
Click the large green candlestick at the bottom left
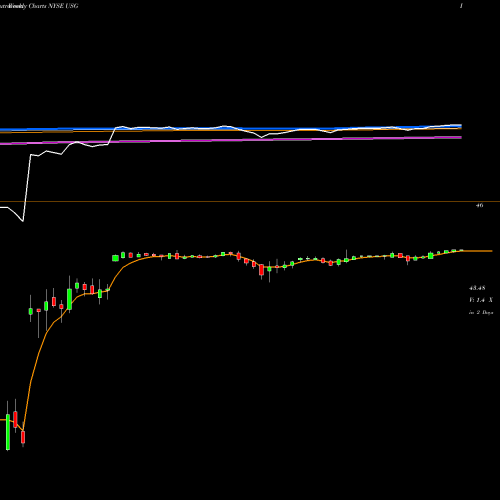8,431
